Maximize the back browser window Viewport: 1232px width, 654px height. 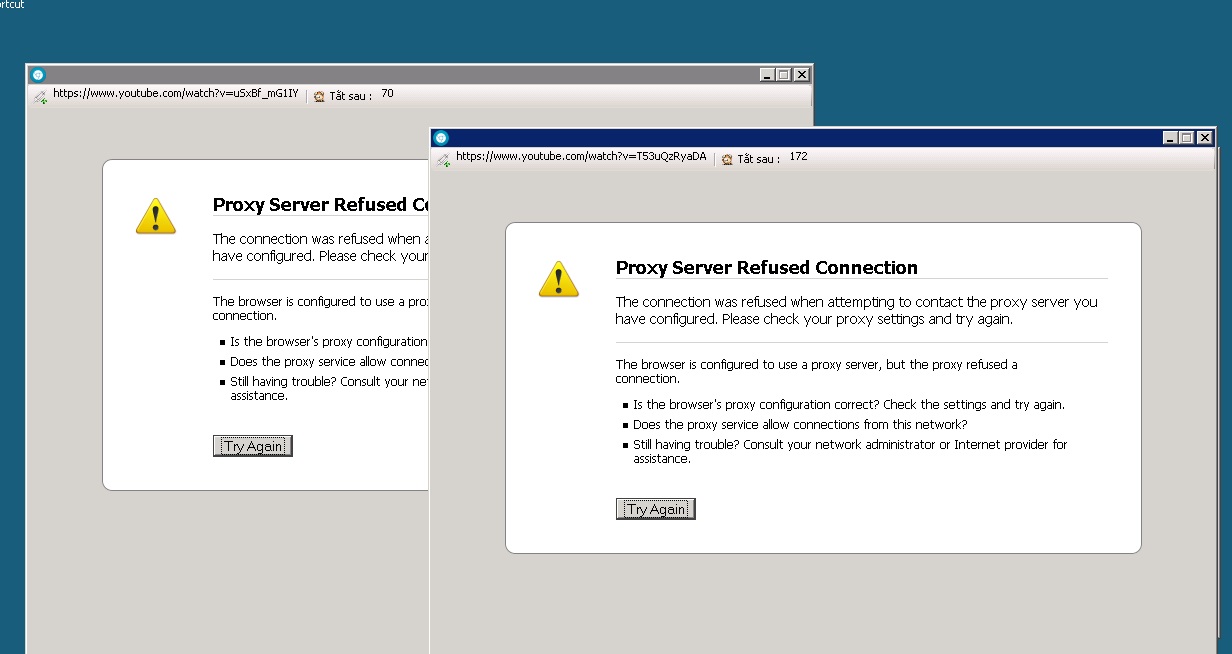point(784,75)
